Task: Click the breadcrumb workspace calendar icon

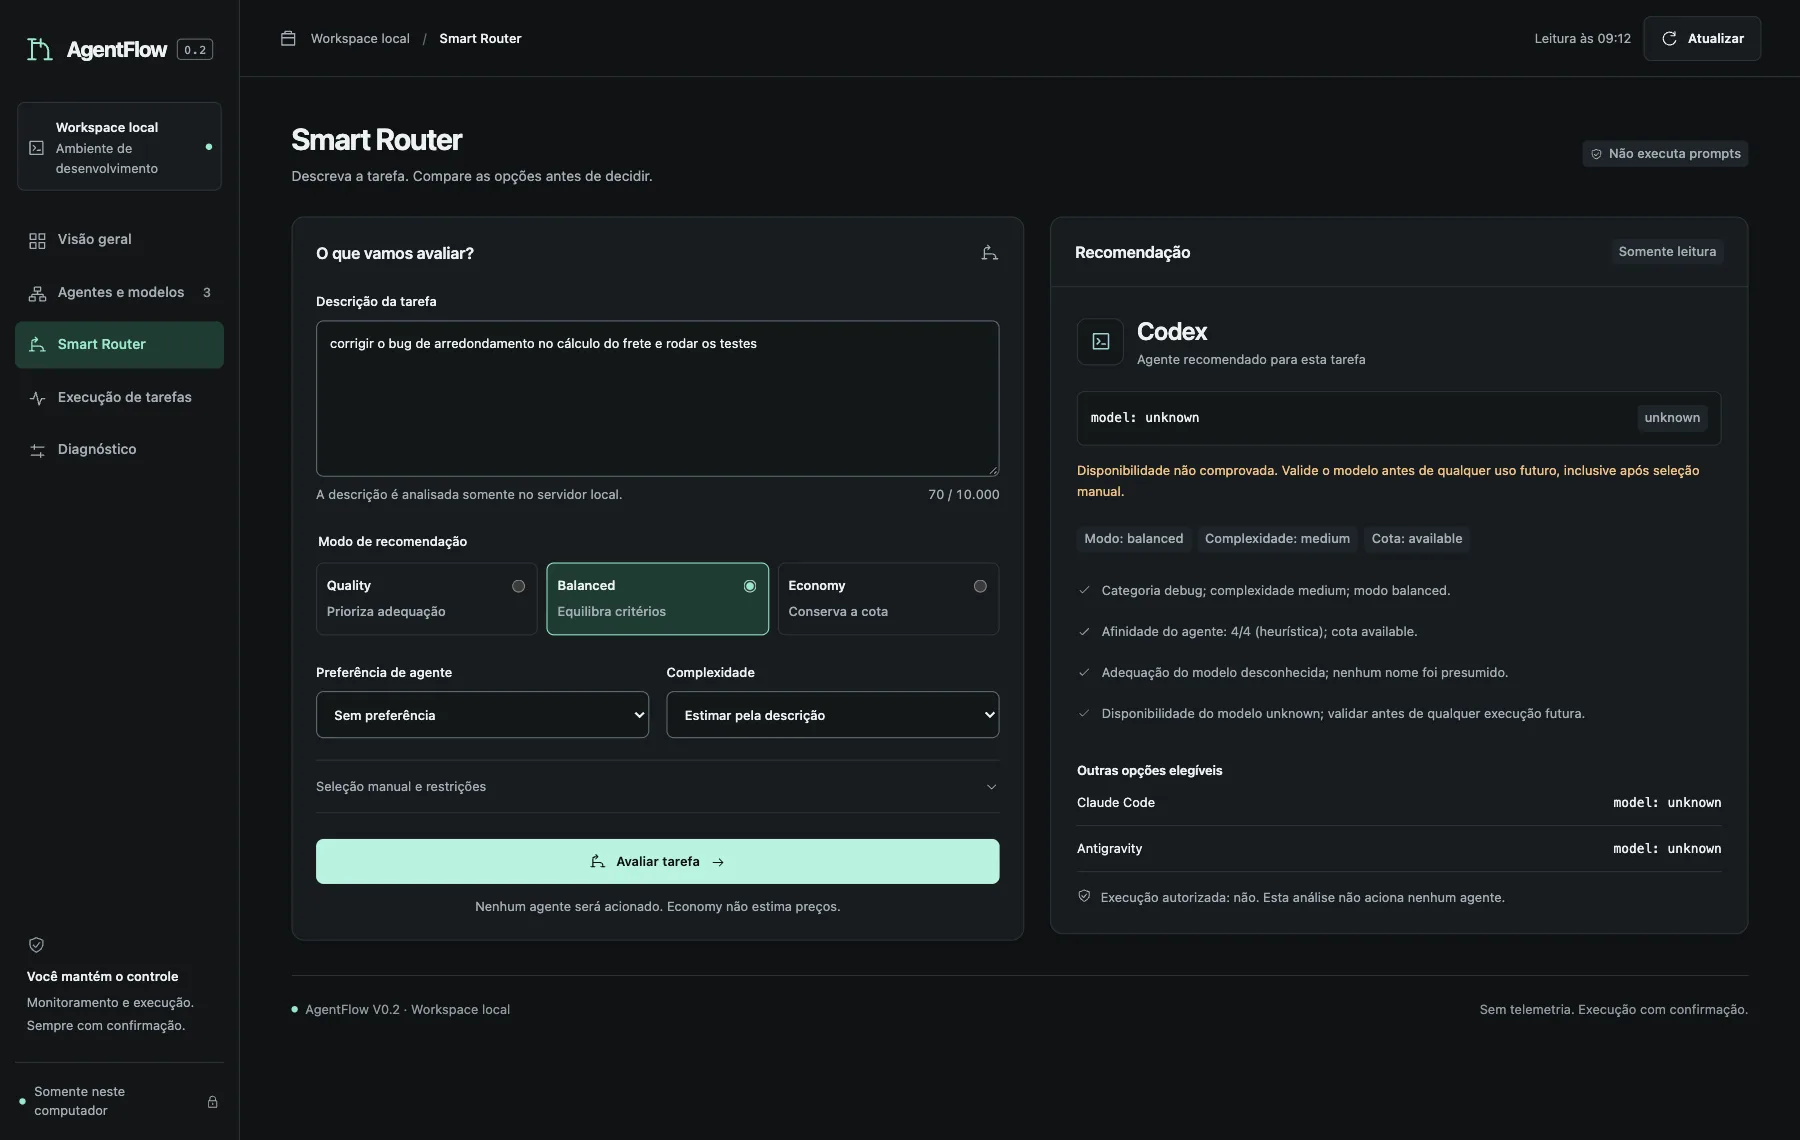Action: (288, 39)
